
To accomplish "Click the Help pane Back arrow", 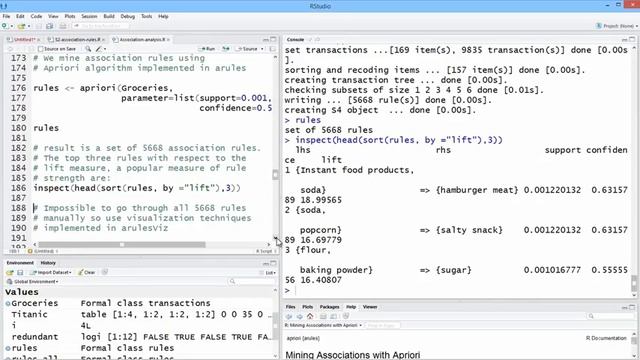I will pos(289,316).
